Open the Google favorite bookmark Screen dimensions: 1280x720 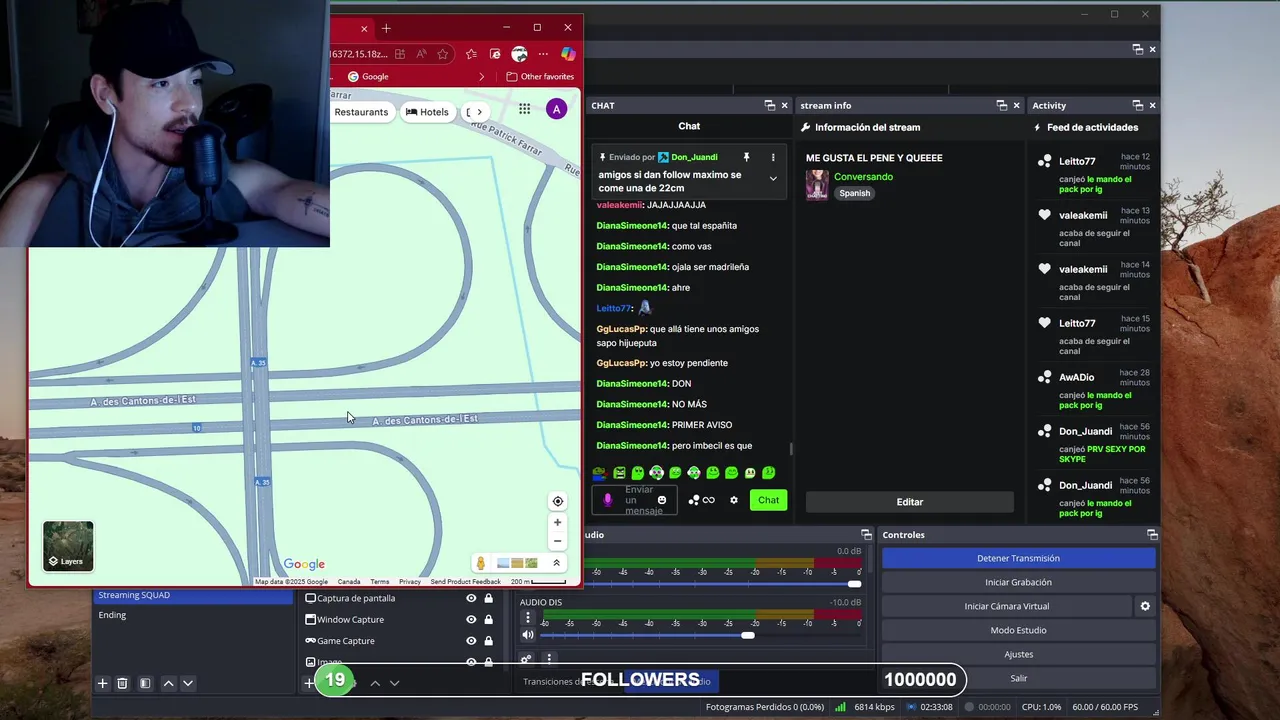click(x=367, y=77)
